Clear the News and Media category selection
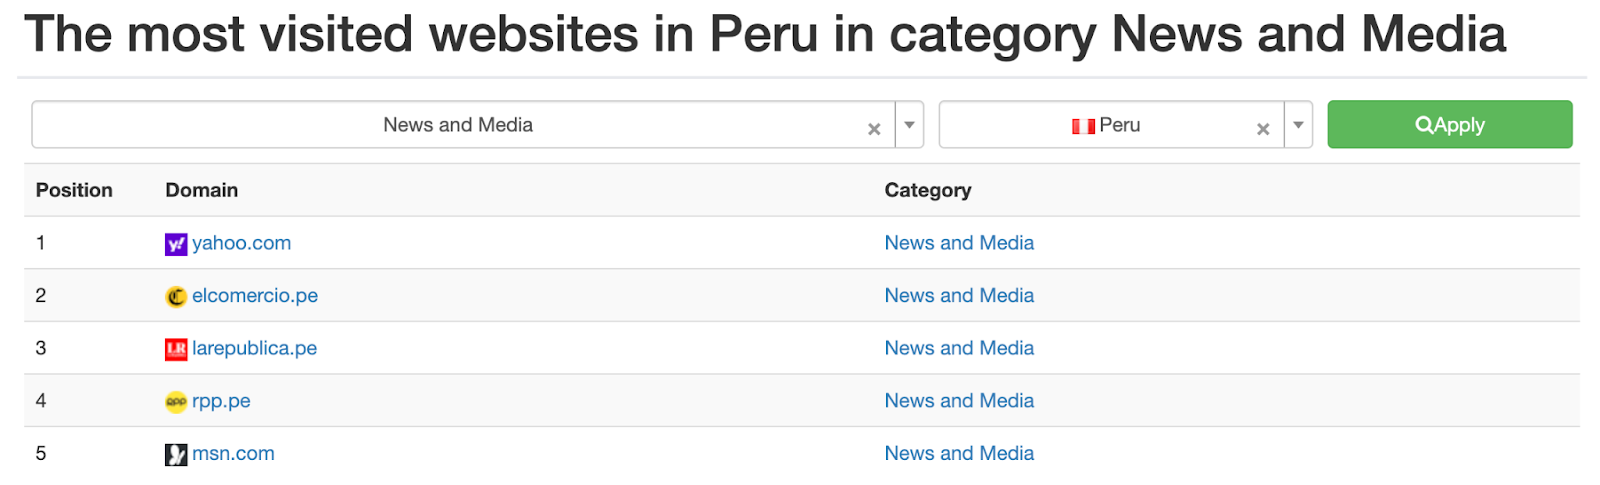Image resolution: width=1600 pixels, height=485 pixels. pos(874,129)
